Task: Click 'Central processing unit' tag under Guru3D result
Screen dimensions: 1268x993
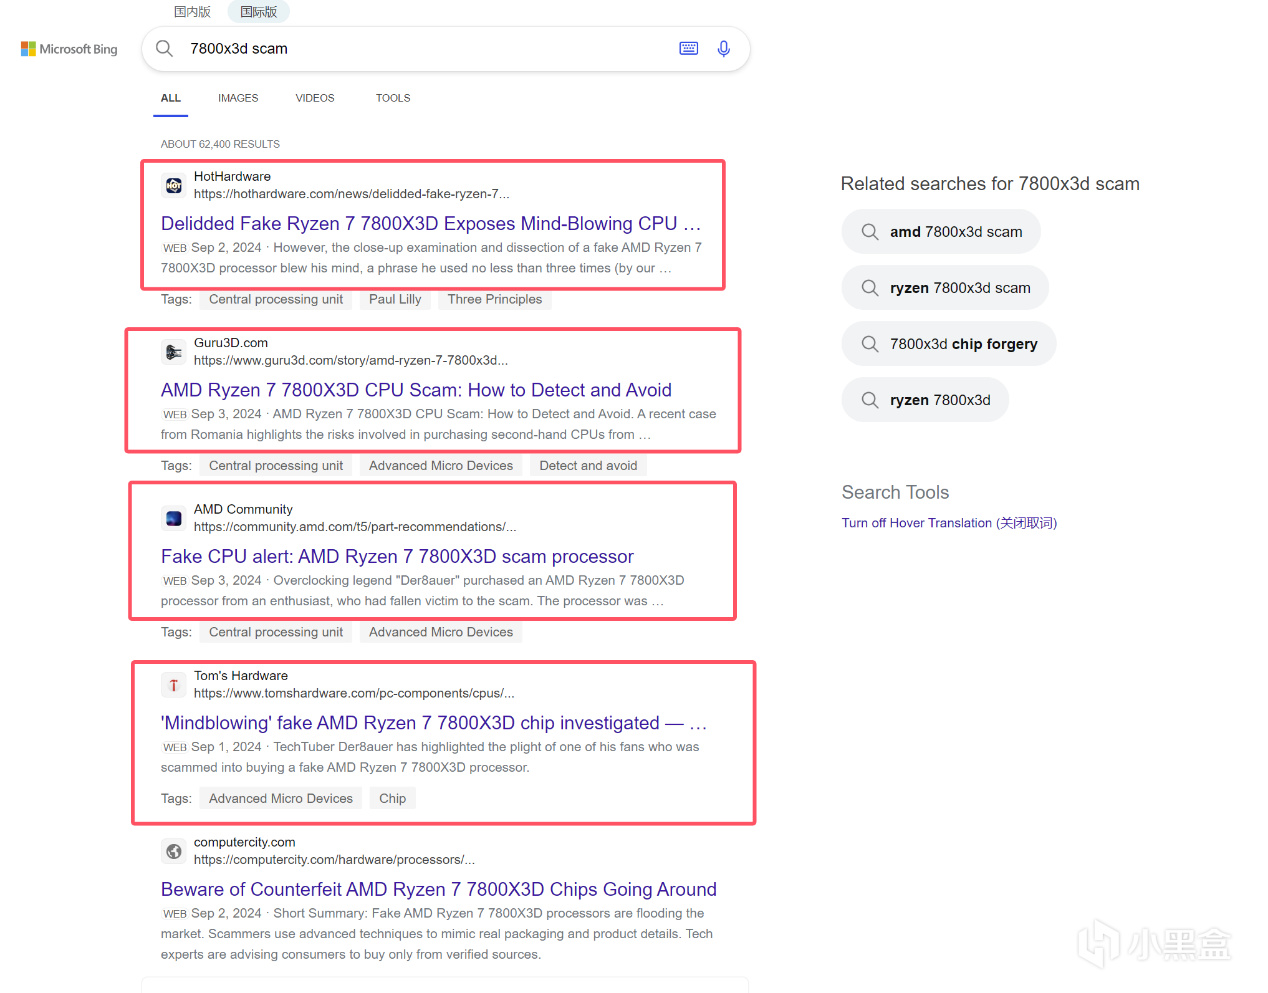Action: 276,466
